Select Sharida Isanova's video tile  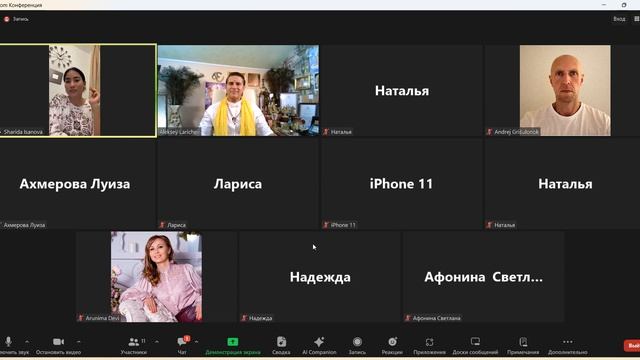click(x=78, y=90)
